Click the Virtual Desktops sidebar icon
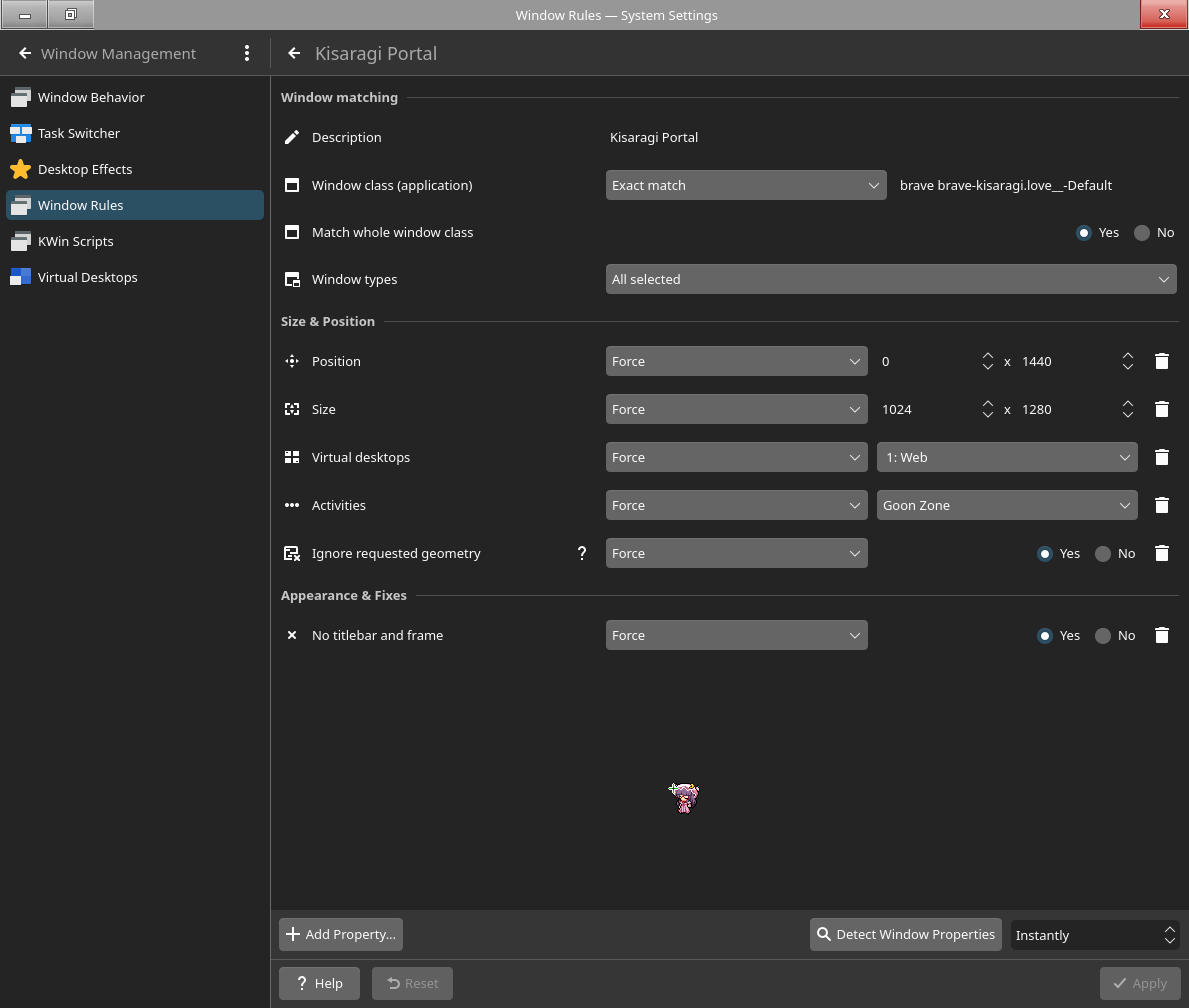 [x=20, y=278]
